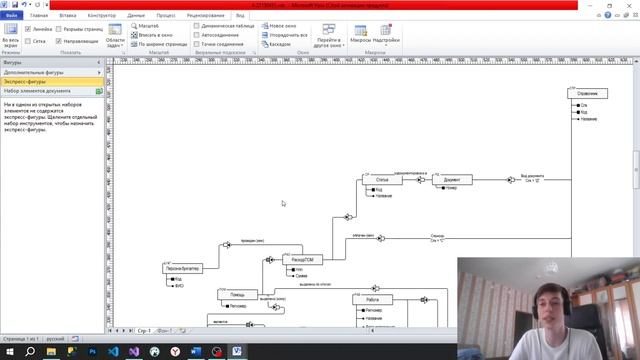Image resolution: width=640 pixels, height=360 pixels.
Task: Expand the Дополнительные фигуры menu arrow
Action: pos(99,73)
